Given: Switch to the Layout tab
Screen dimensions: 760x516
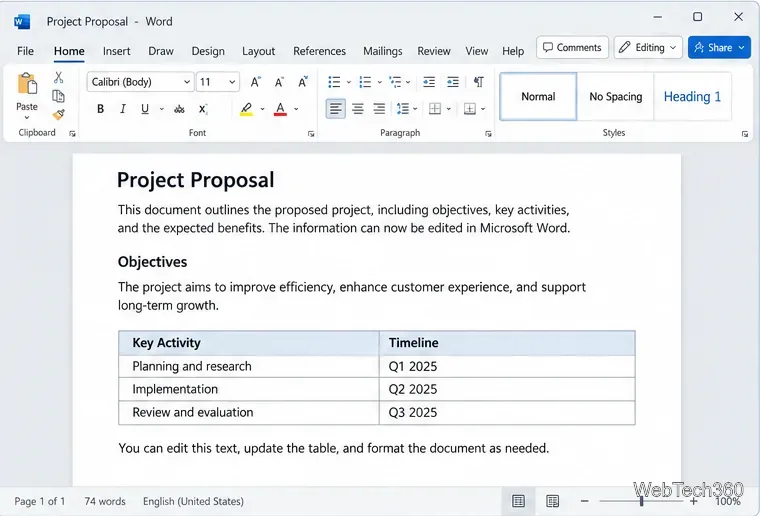Looking at the screenshot, I should point(258,51).
